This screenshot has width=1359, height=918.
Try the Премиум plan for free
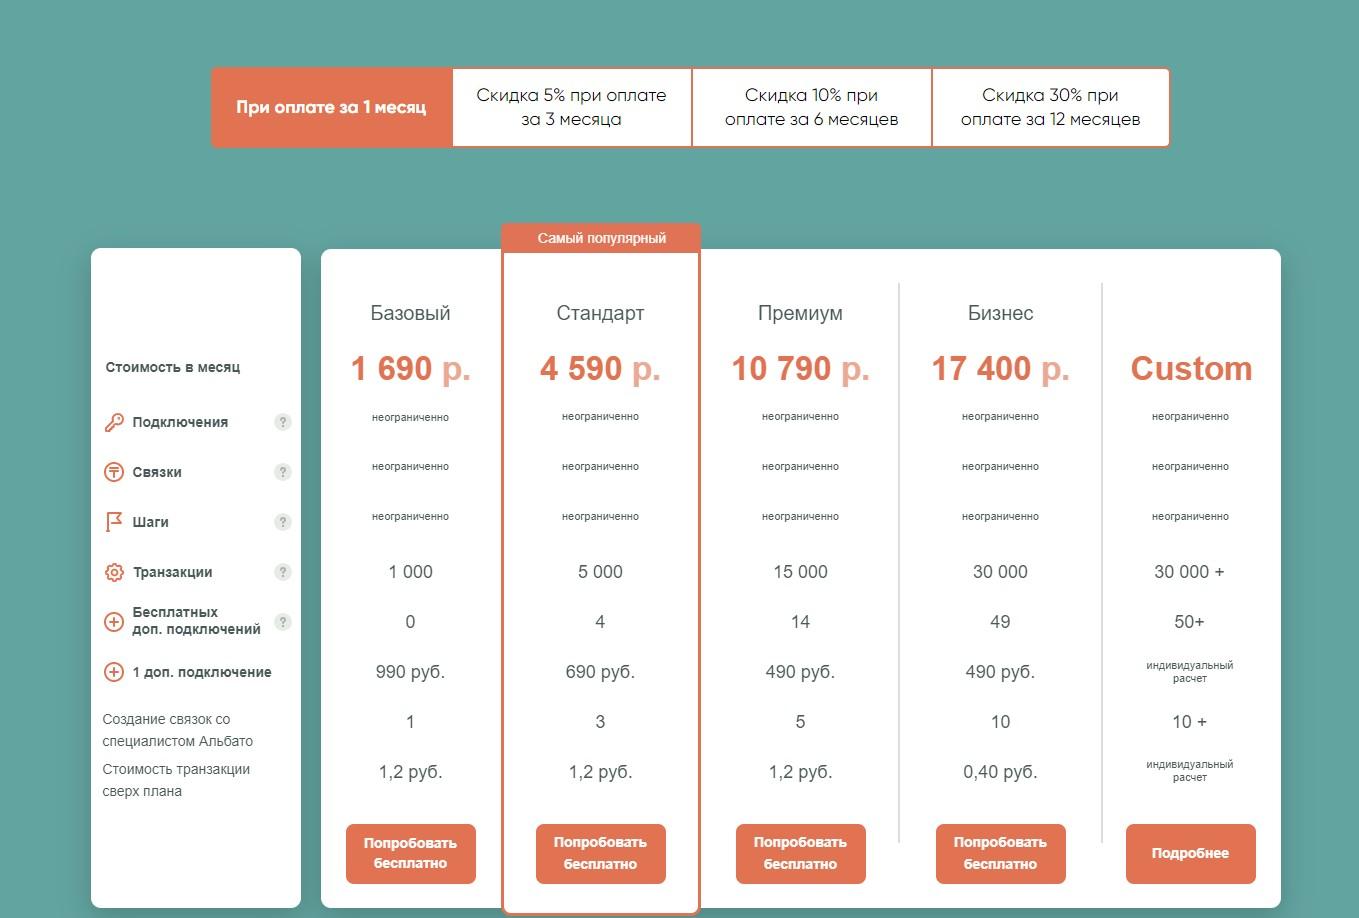pos(800,853)
